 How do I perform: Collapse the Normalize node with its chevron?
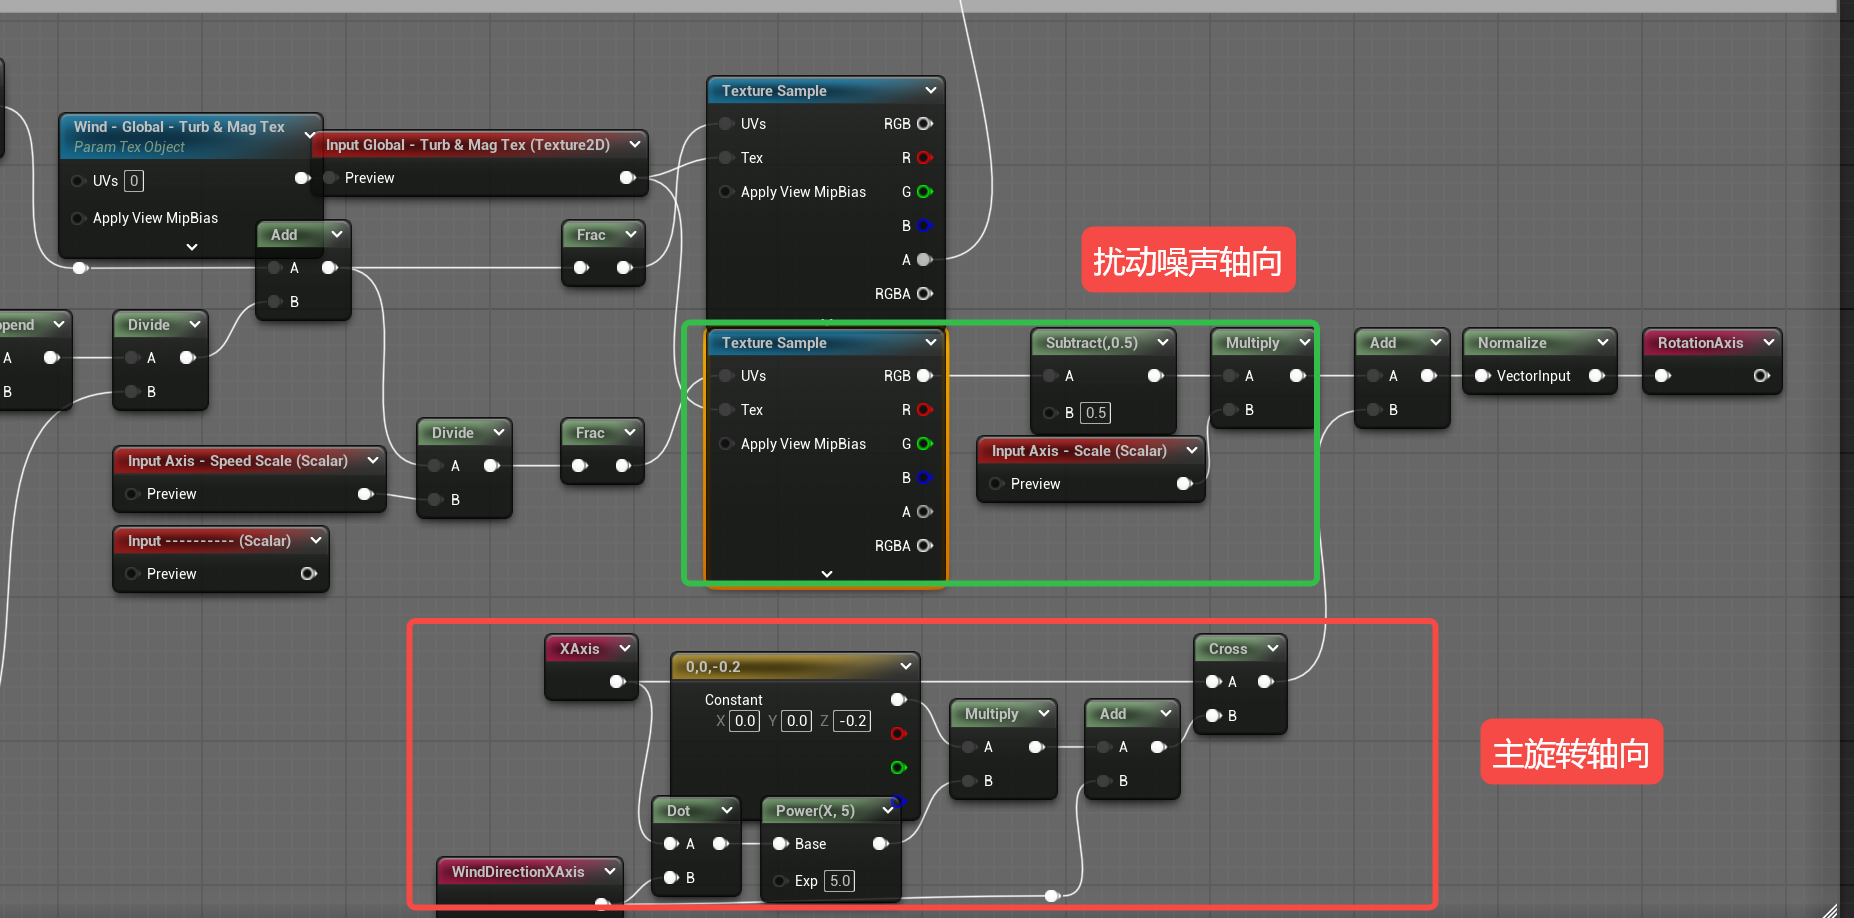1603,342
